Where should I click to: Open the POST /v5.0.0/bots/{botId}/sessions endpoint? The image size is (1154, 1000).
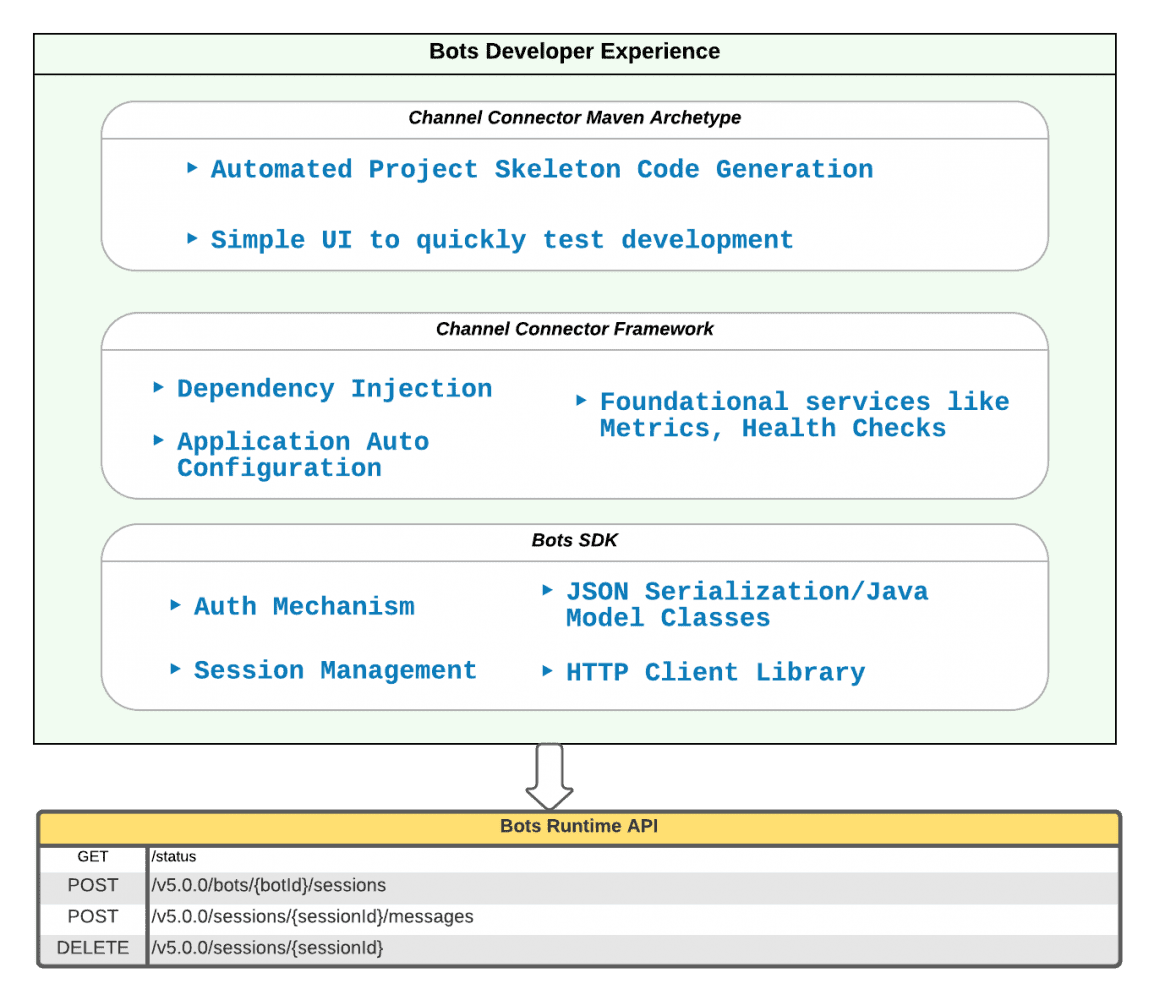coord(579,886)
